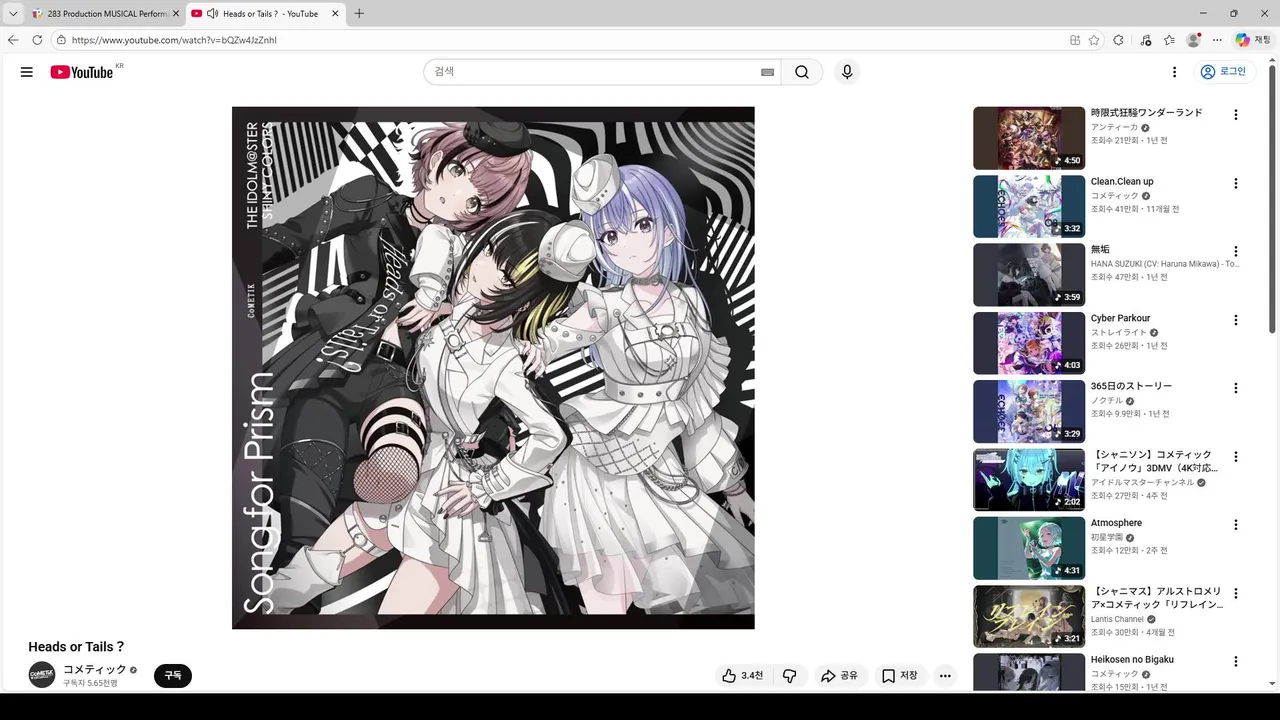Image resolution: width=1280 pixels, height=720 pixels.
Task: Open the tab actions chevron menu
Action: (x=12, y=14)
